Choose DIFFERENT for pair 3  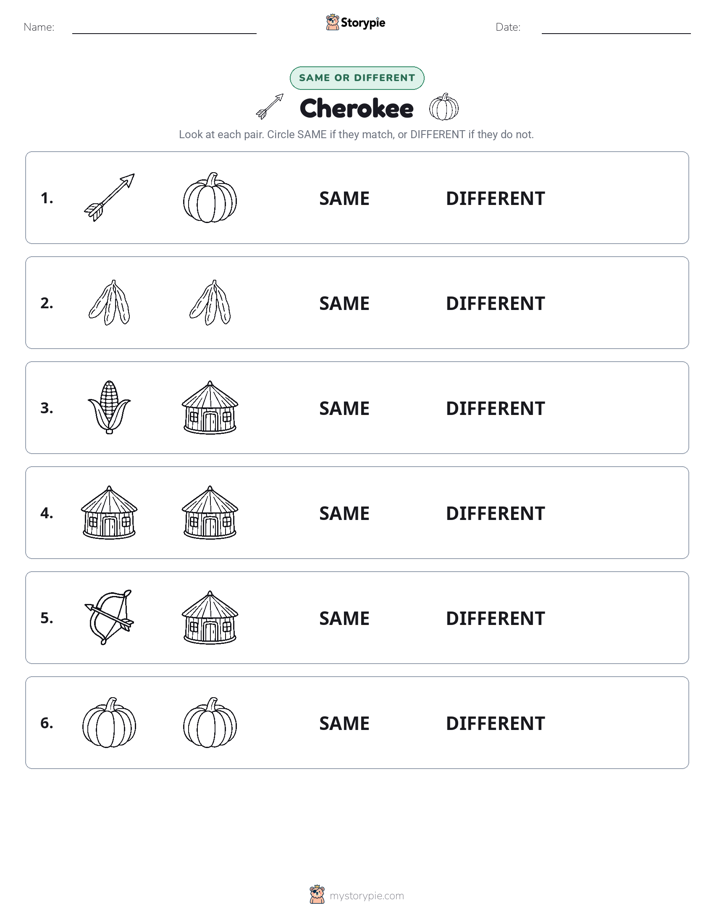(495, 408)
